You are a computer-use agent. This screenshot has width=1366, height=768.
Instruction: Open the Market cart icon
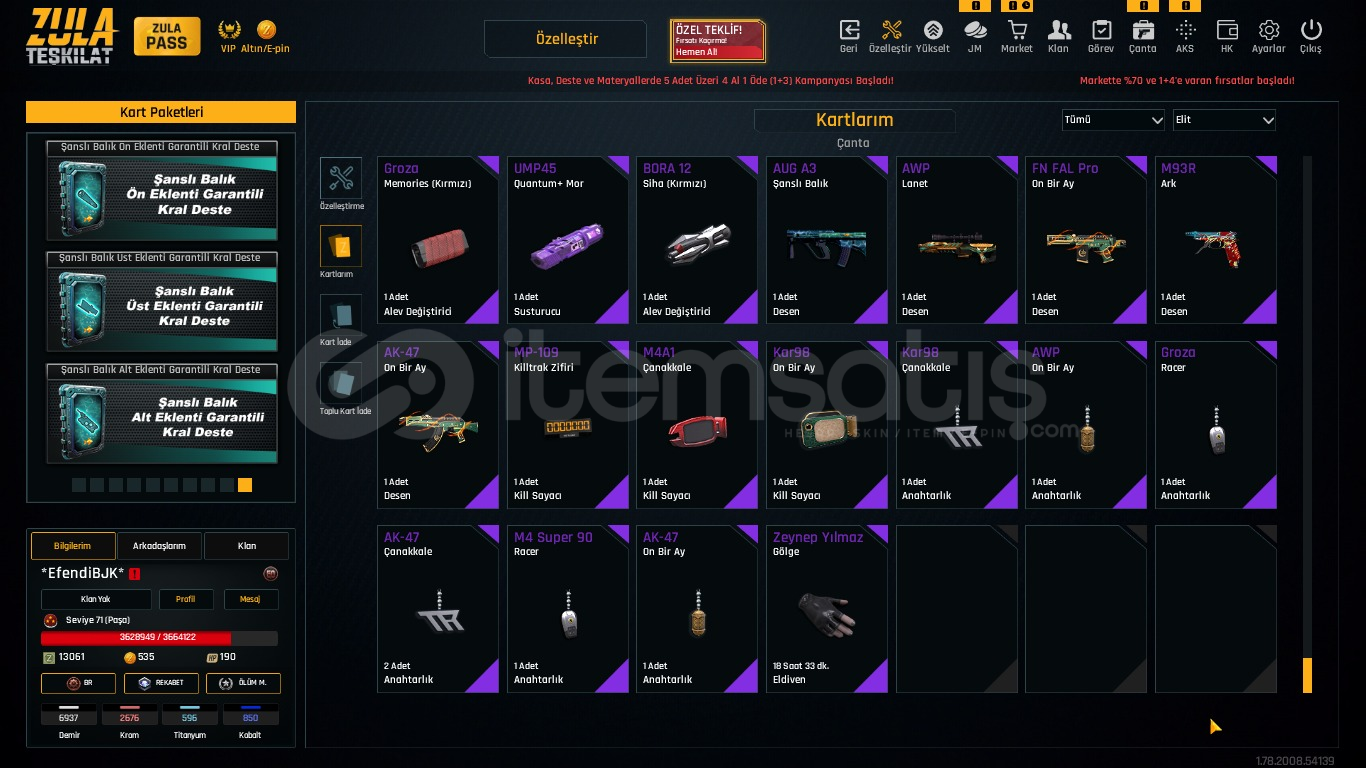tap(1017, 31)
